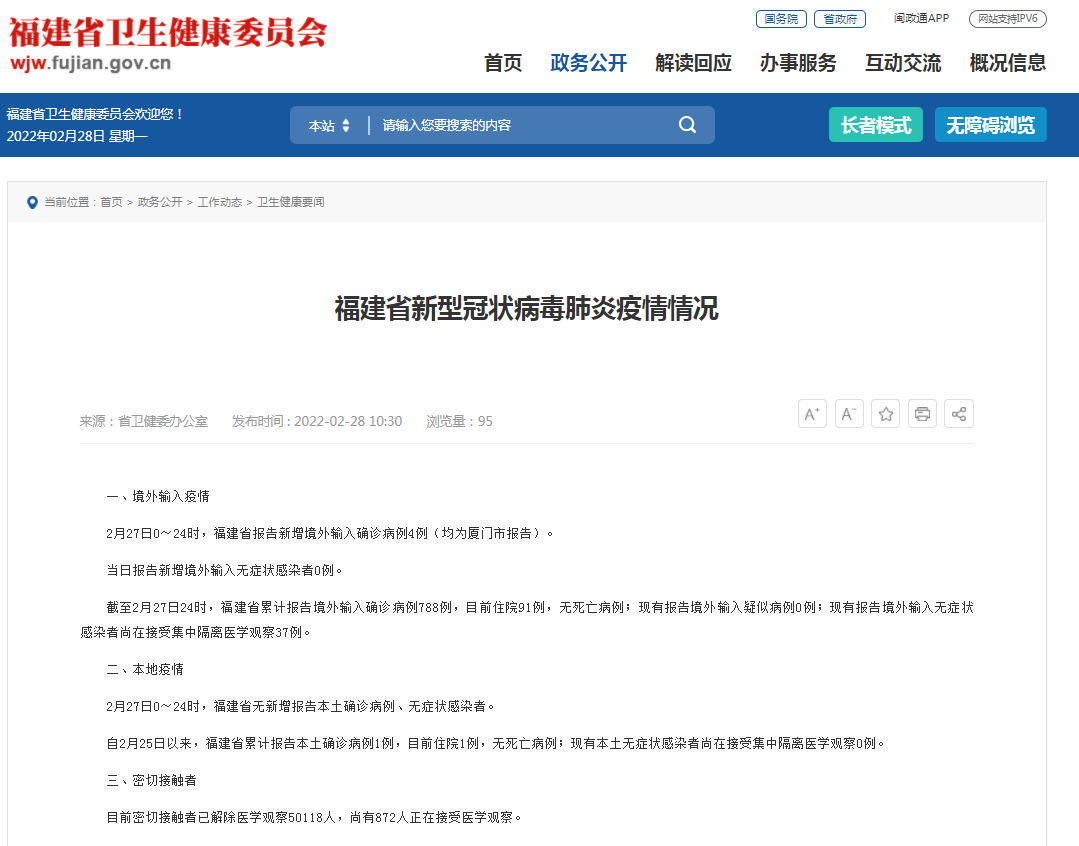Image resolution: width=1079 pixels, height=846 pixels.
Task: Enable 无障碍浏览 accessible browsing
Action: point(990,125)
